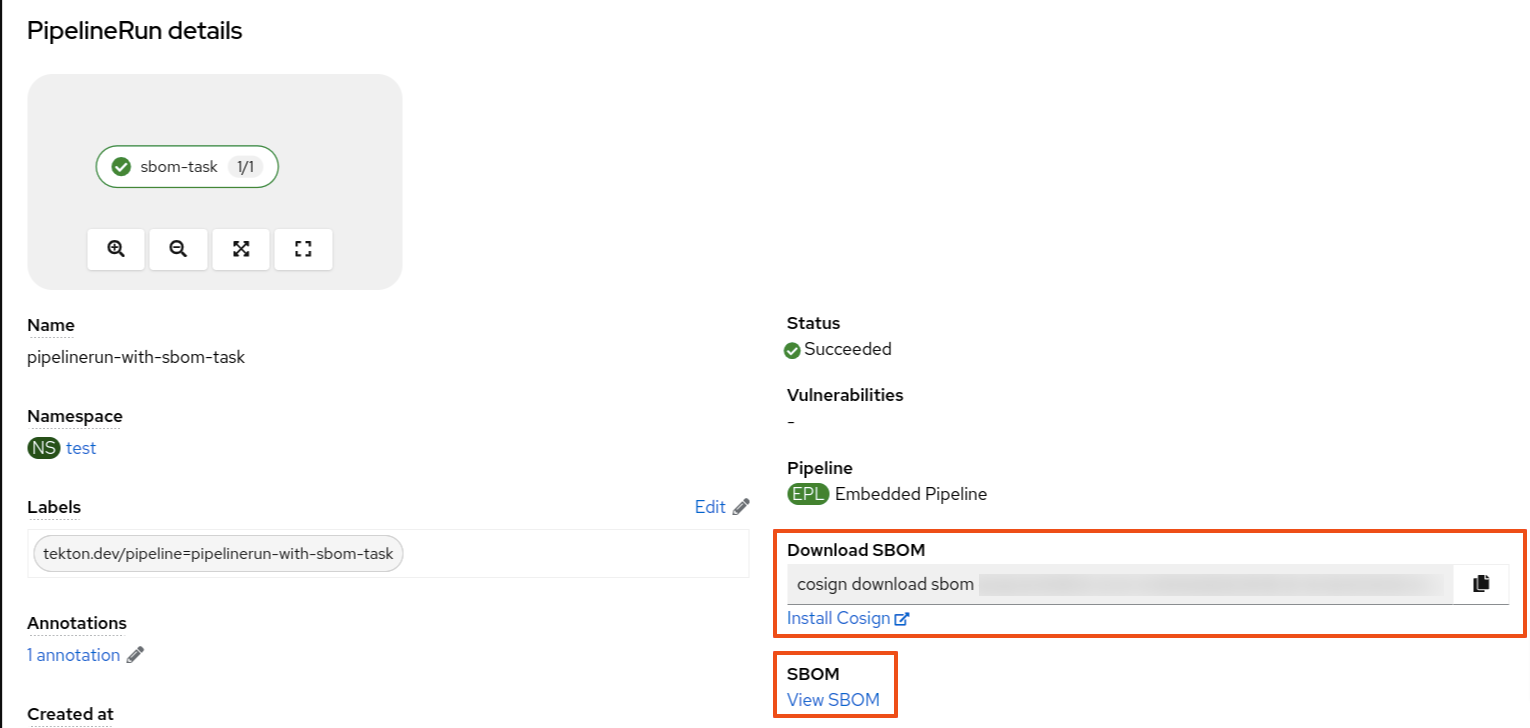Click the tekton.dev/pipeline label chip
Screen dimensions: 1530x728
(218, 553)
